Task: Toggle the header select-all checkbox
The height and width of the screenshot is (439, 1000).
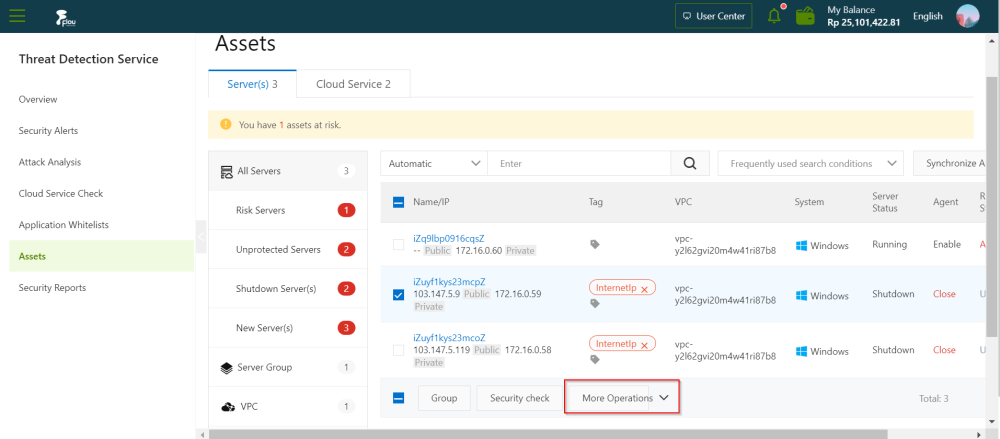Action: click(398, 202)
